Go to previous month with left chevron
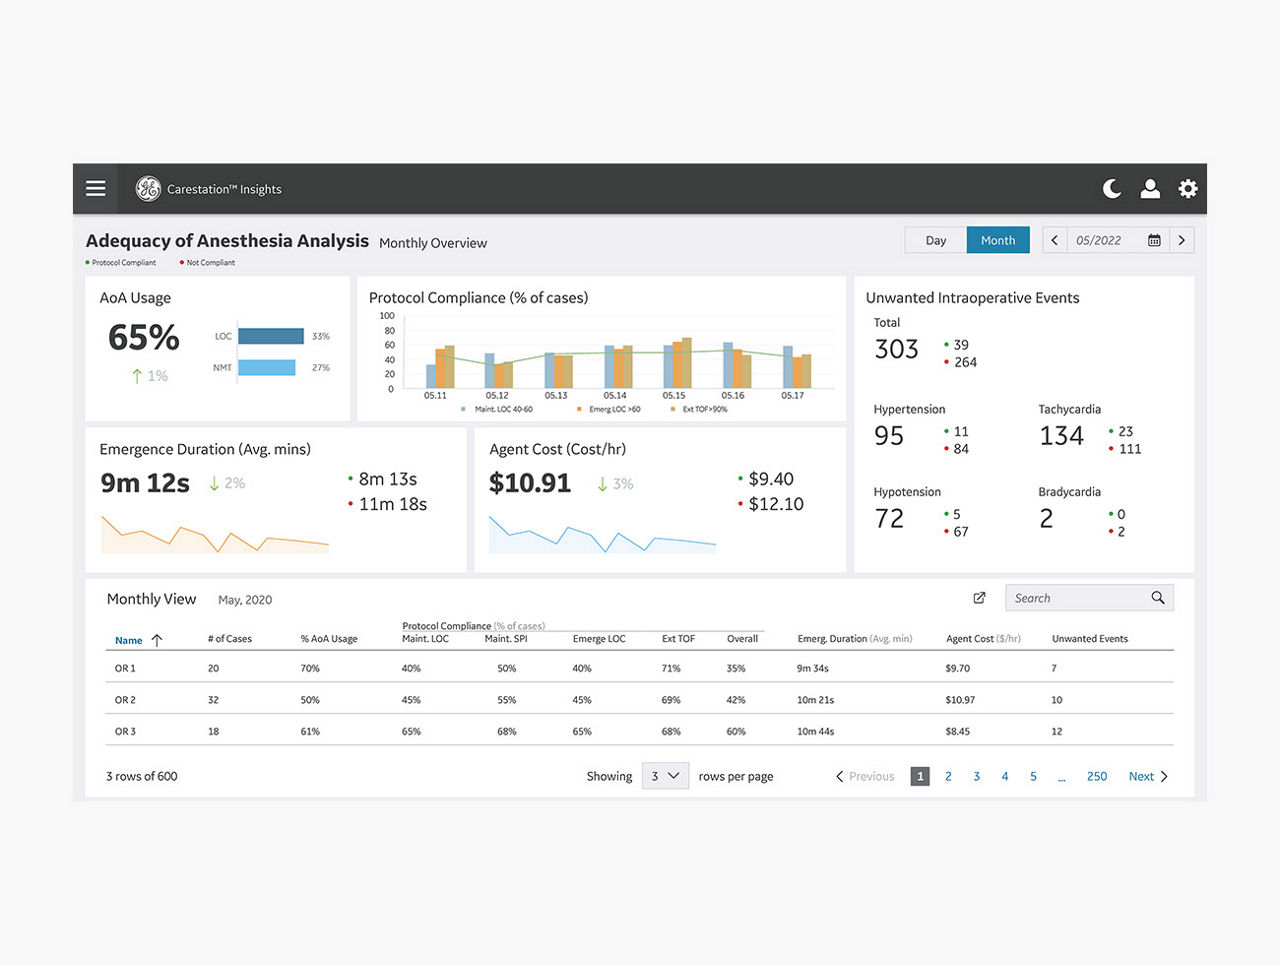This screenshot has height=965, width=1280. pos(1055,240)
